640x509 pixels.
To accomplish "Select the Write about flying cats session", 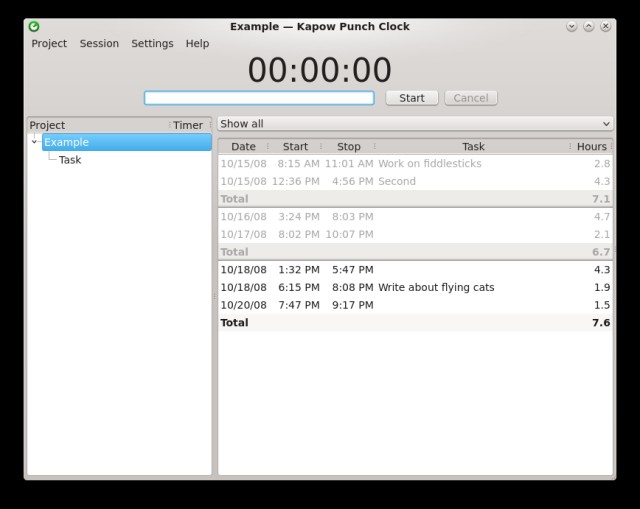I will coord(436,288).
